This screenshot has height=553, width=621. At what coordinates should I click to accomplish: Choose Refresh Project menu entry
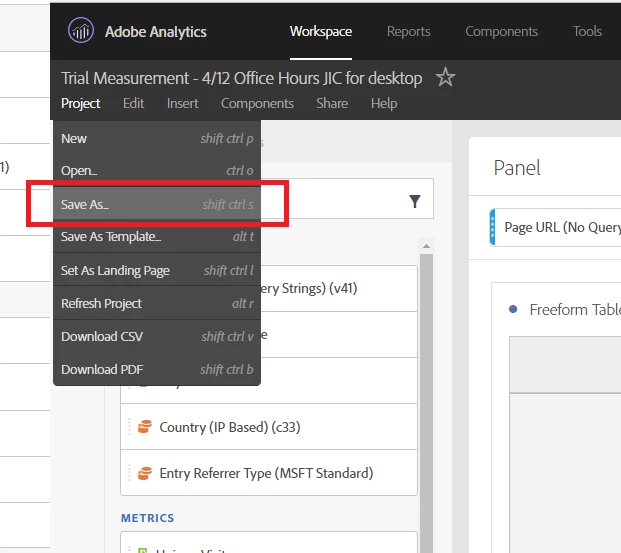click(x=157, y=303)
